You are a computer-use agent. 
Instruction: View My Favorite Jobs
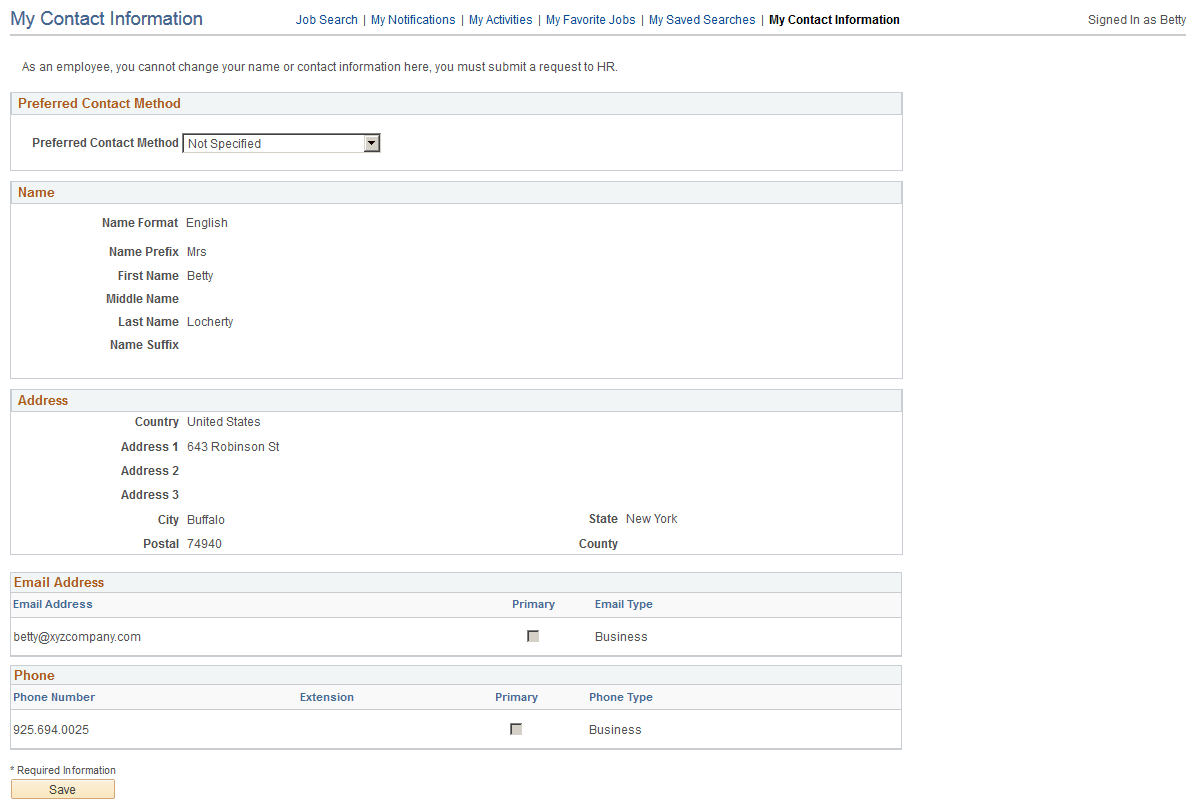tap(591, 20)
